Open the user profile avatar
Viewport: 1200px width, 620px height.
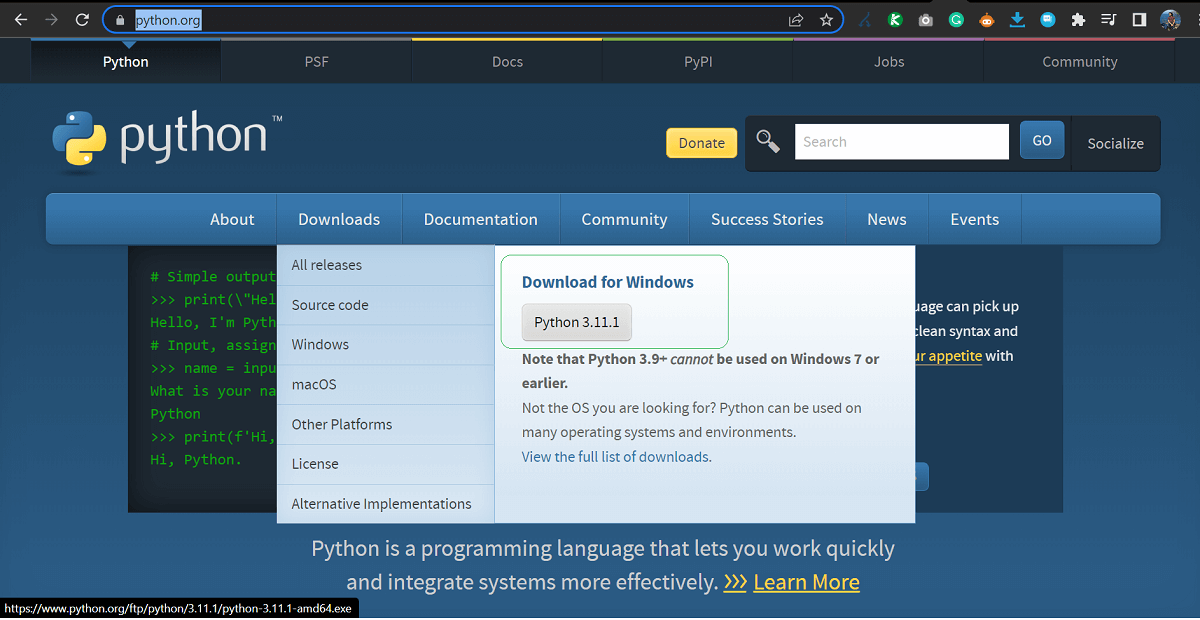1171,20
